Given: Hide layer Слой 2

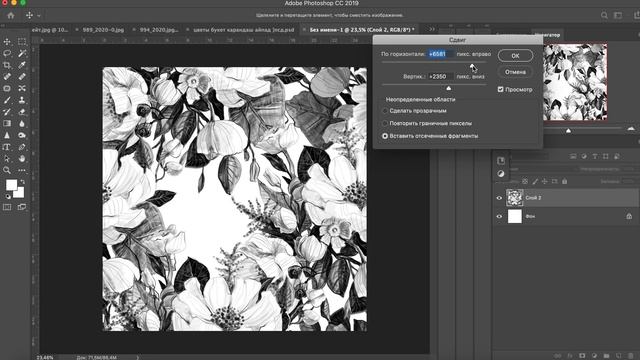Looking at the screenshot, I should click(499, 198).
